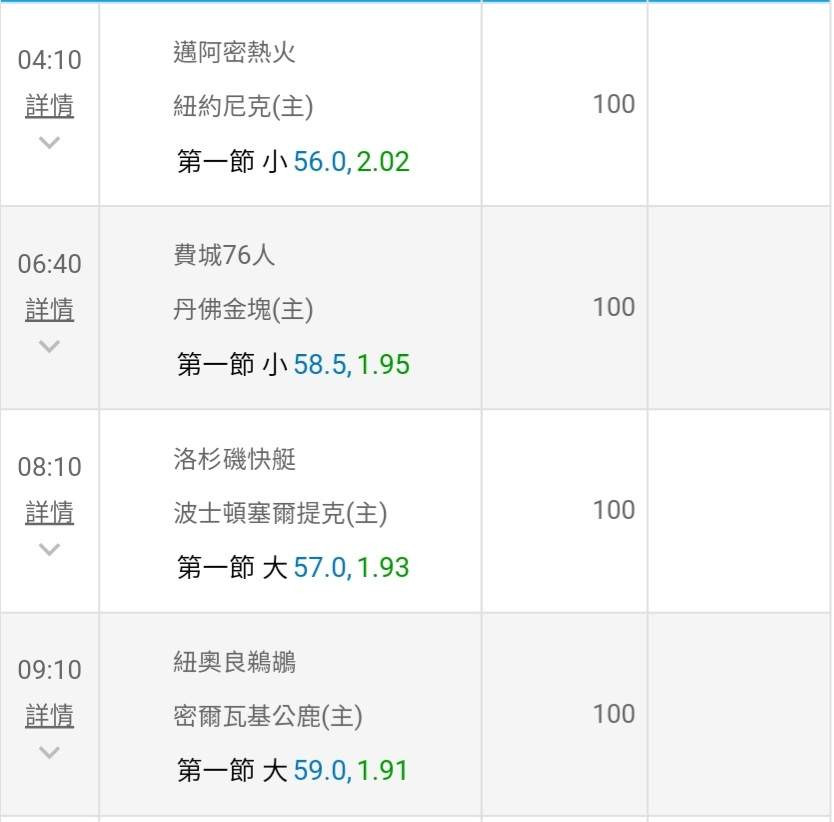Image resolution: width=834 pixels, height=822 pixels.
Task: Click team name 丹佛金塊(主)
Action: 243,309
